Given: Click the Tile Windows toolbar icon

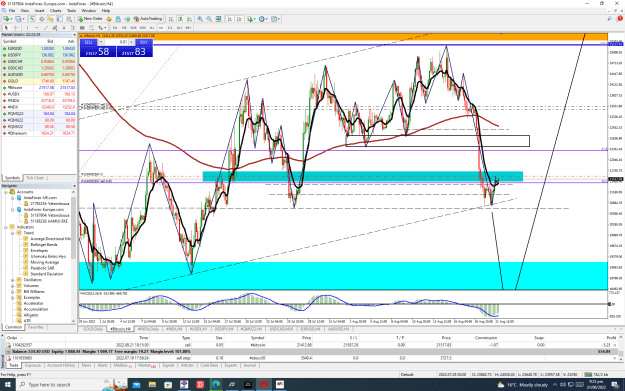Looking at the screenshot, I should pyautogui.click(x=218, y=19).
